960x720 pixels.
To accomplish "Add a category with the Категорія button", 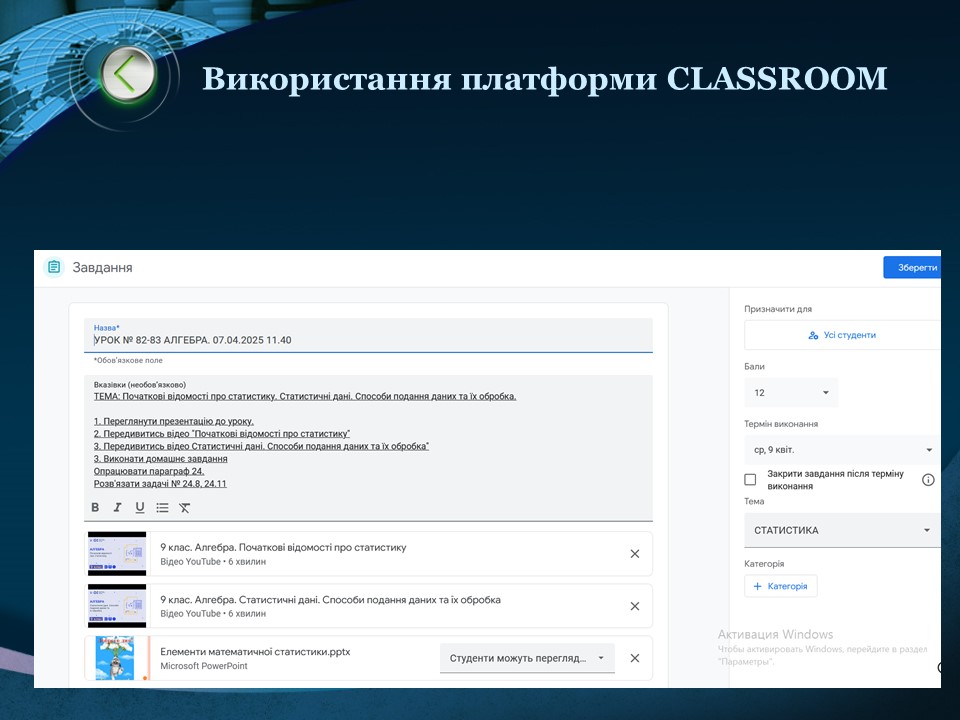I will tap(780, 586).
